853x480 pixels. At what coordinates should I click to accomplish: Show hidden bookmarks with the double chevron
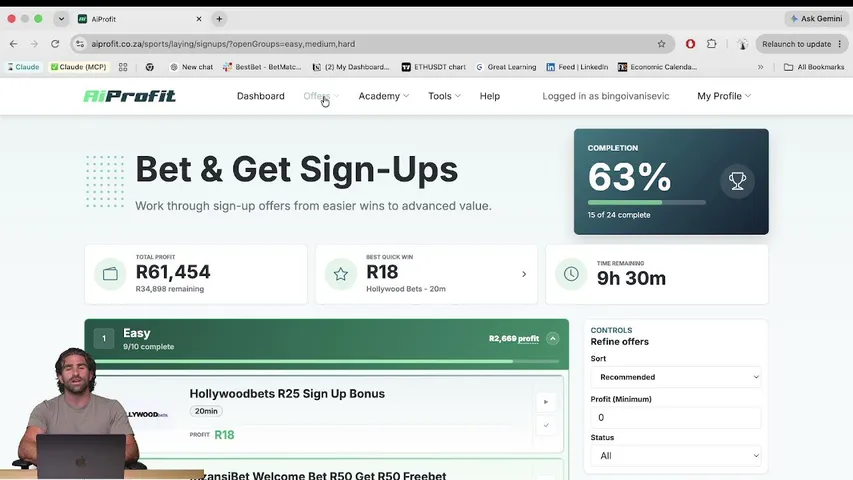tap(761, 67)
